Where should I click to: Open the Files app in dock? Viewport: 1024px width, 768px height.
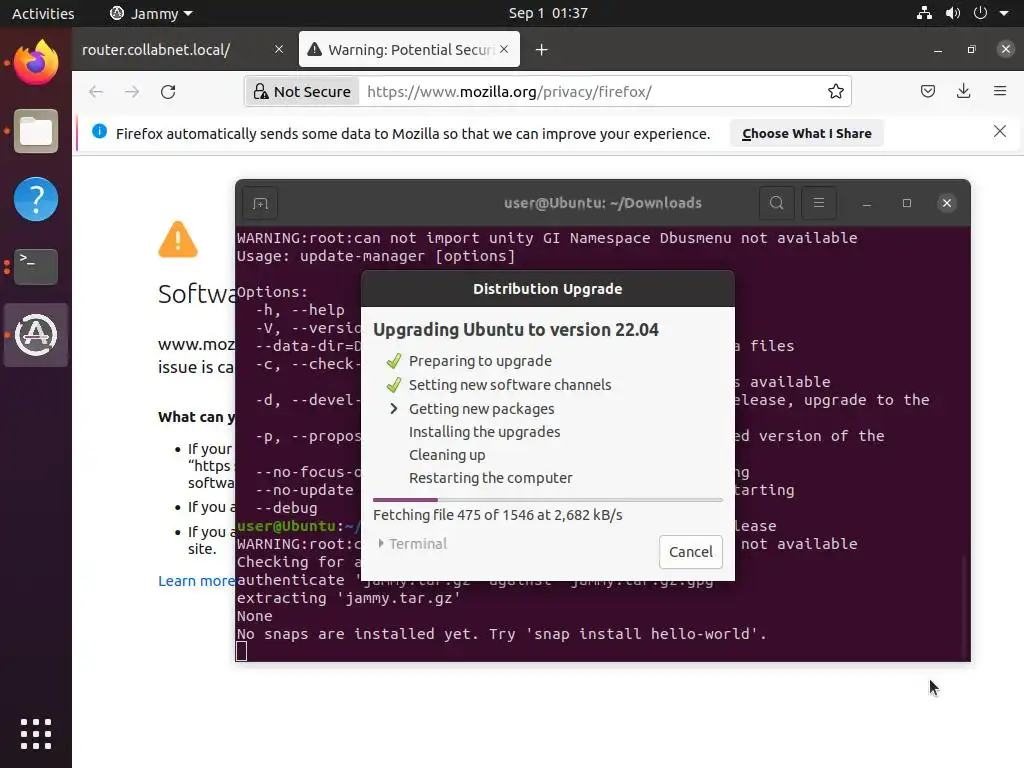tap(36, 131)
